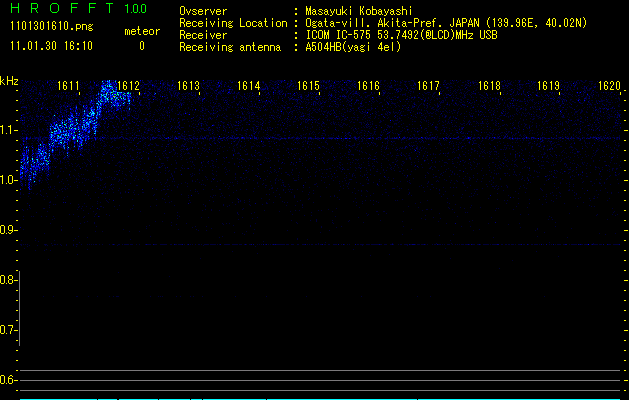
Task: Click the 1616 time marker
Action: coord(369,86)
